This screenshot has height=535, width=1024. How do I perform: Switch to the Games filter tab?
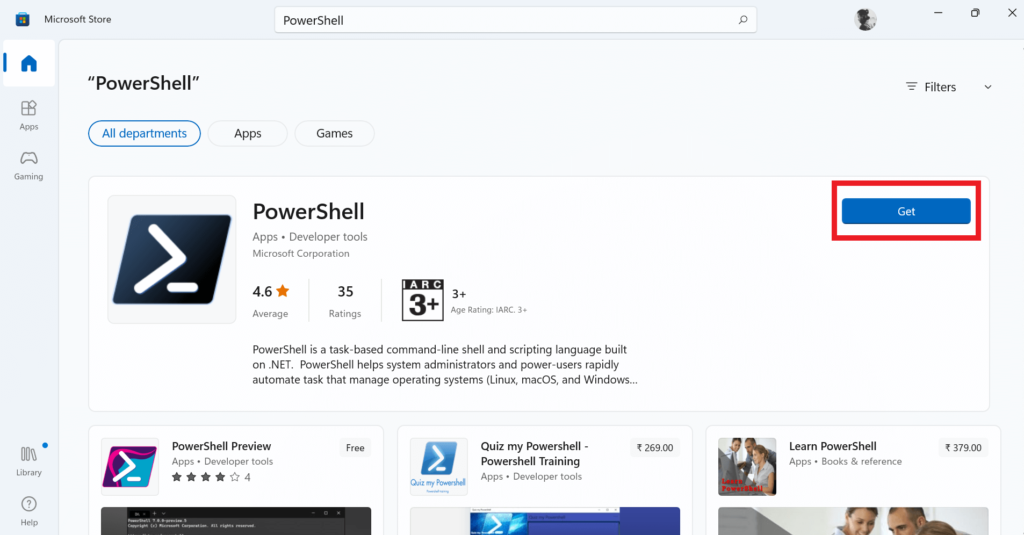(335, 133)
